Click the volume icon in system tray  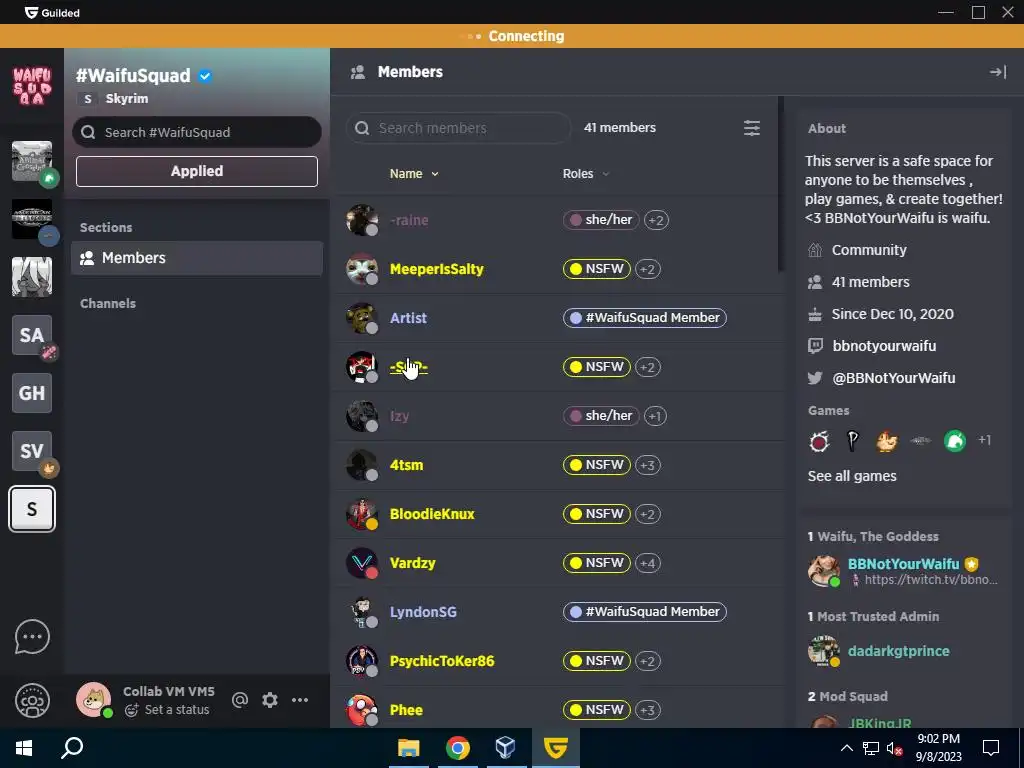click(893, 748)
